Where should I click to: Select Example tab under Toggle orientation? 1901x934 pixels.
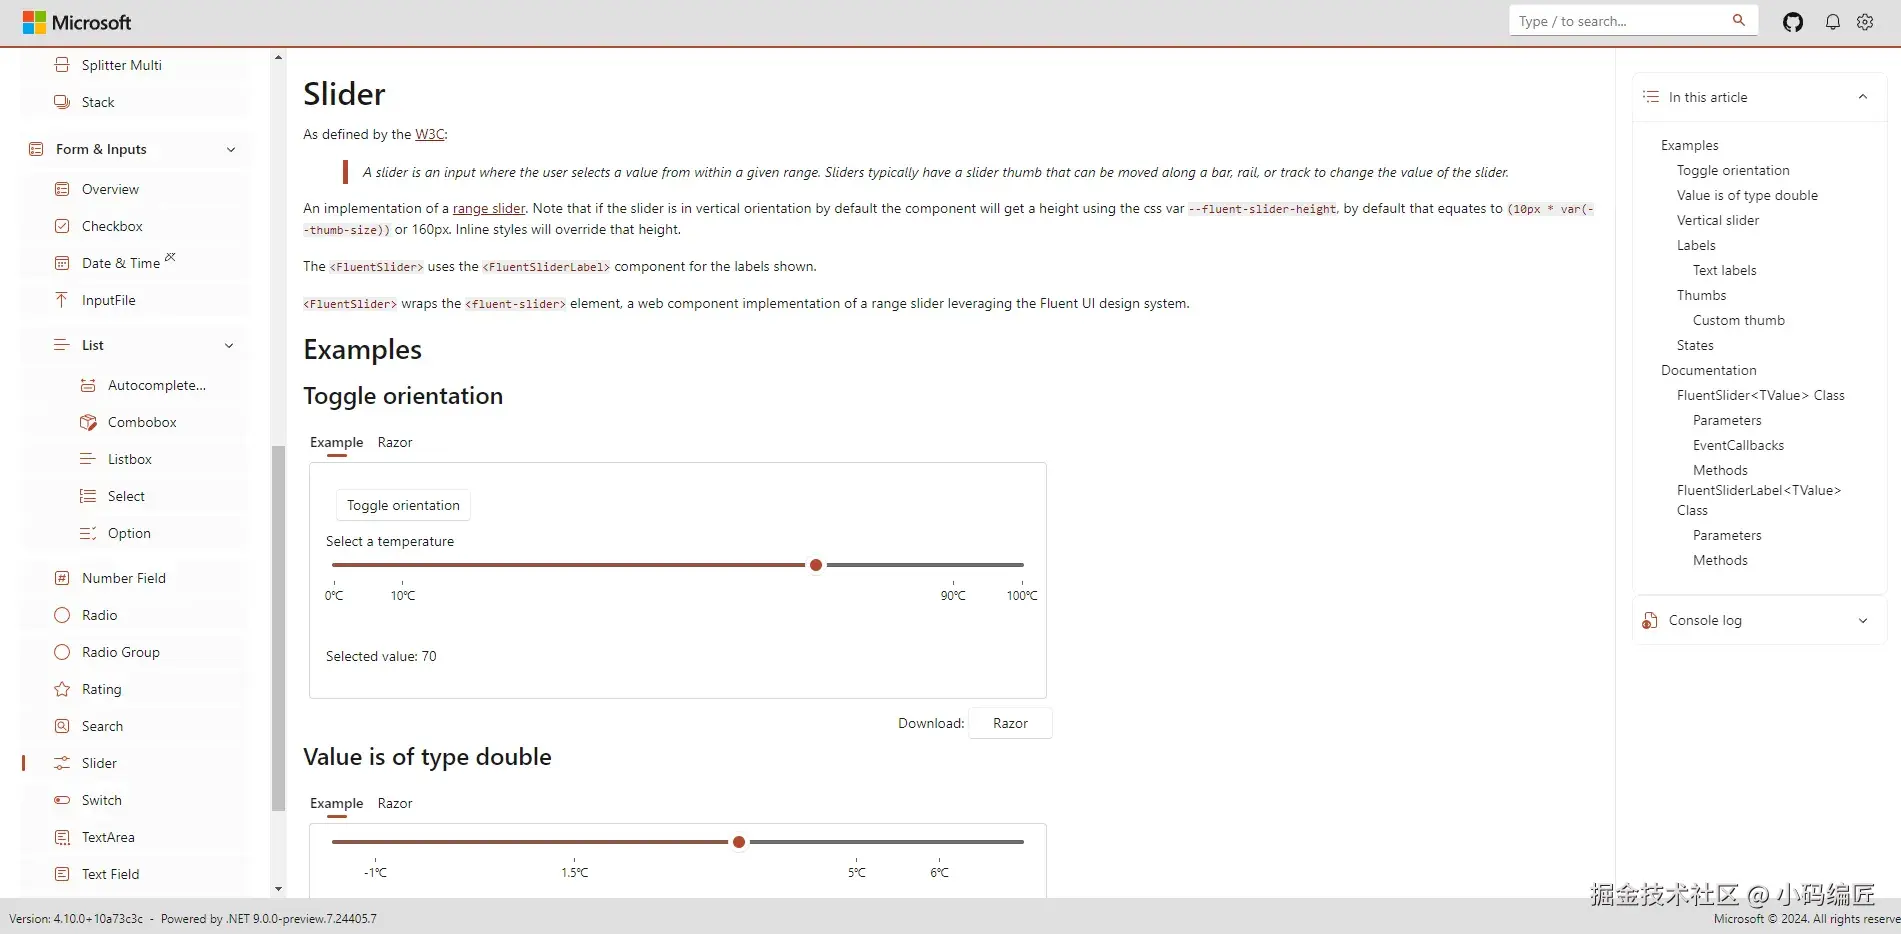tap(337, 442)
